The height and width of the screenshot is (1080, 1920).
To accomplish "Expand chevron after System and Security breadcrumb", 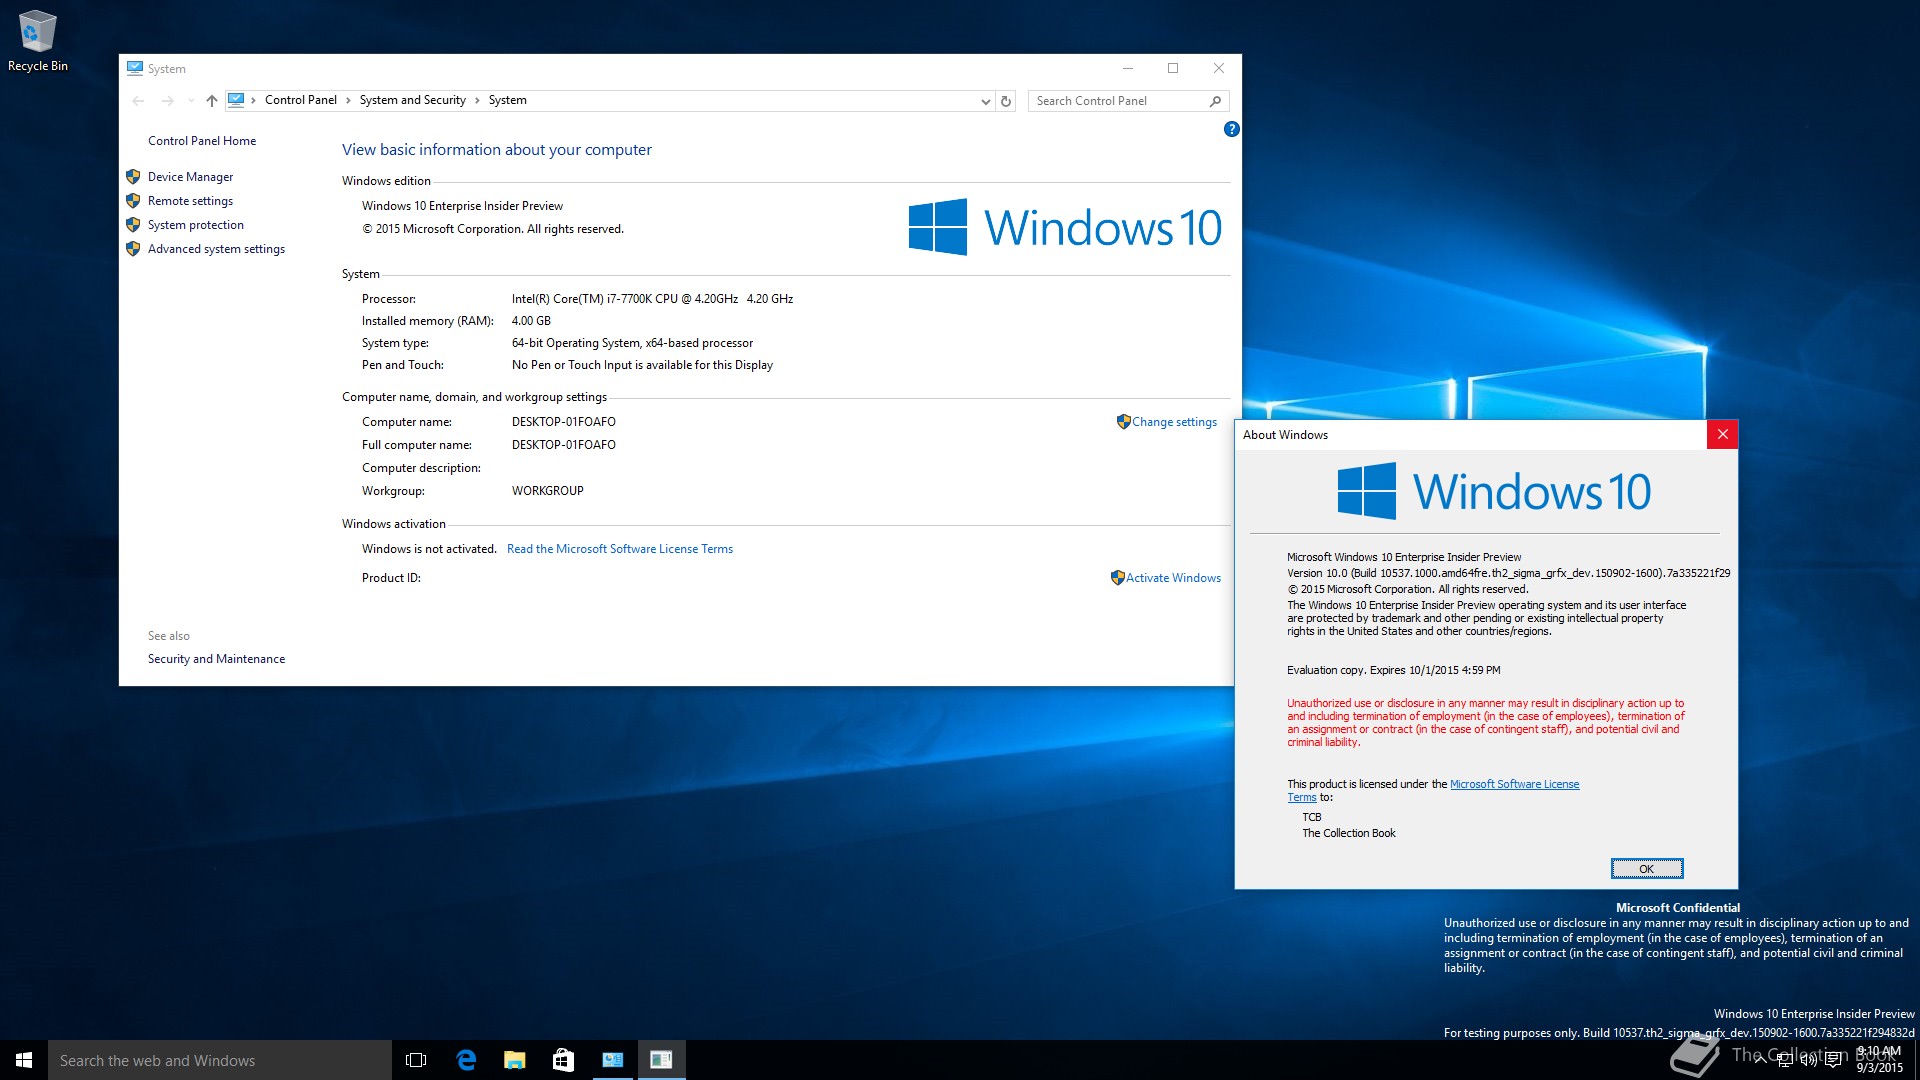I will pyautogui.click(x=477, y=100).
